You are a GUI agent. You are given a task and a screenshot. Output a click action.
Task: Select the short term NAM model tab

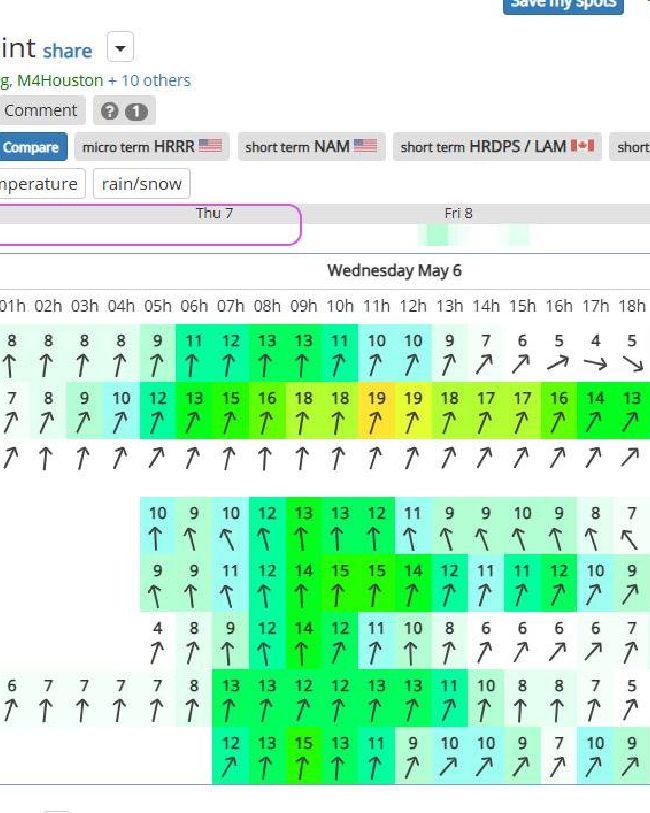click(x=312, y=147)
